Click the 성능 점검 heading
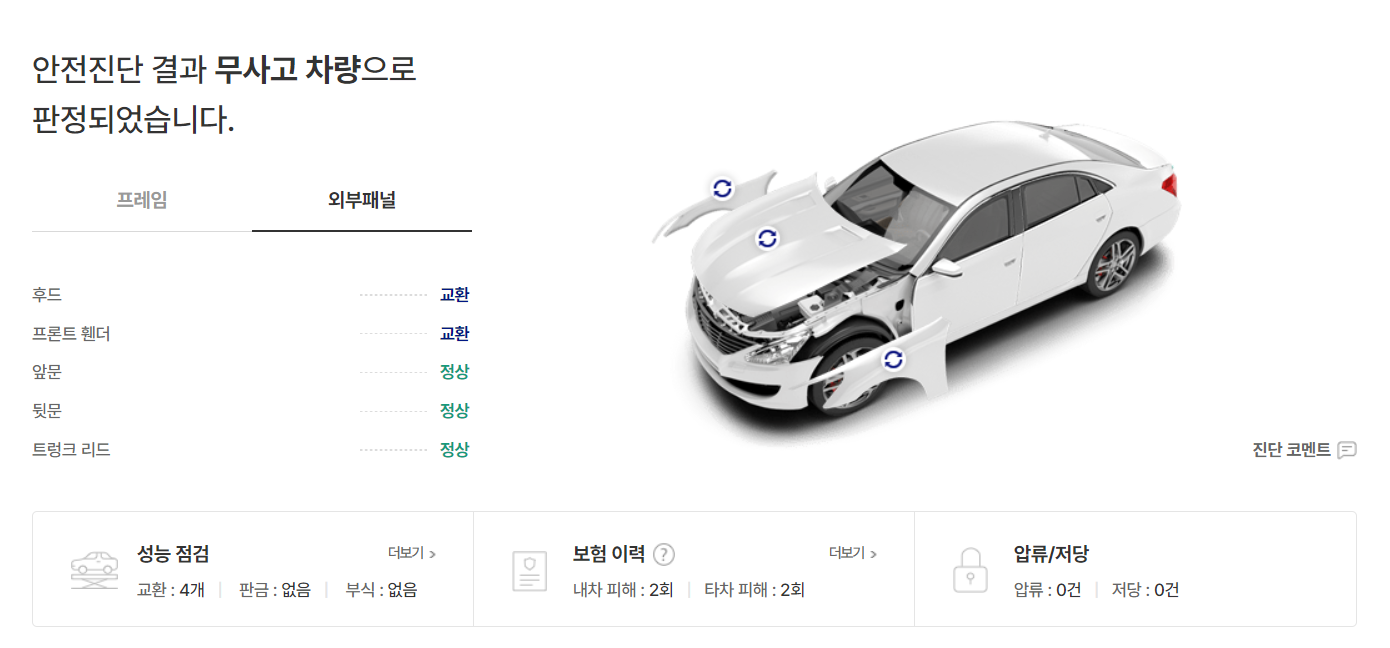Viewport: 1390px width, 648px height. coord(173,554)
